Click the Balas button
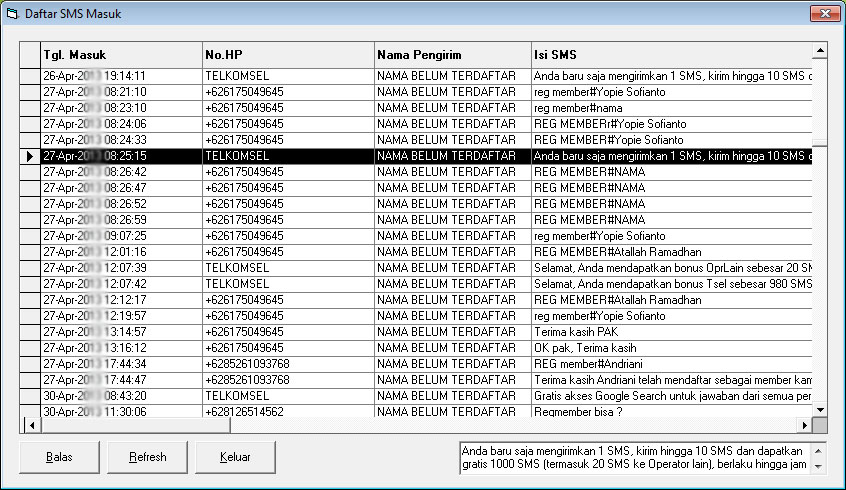 [59, 457]
